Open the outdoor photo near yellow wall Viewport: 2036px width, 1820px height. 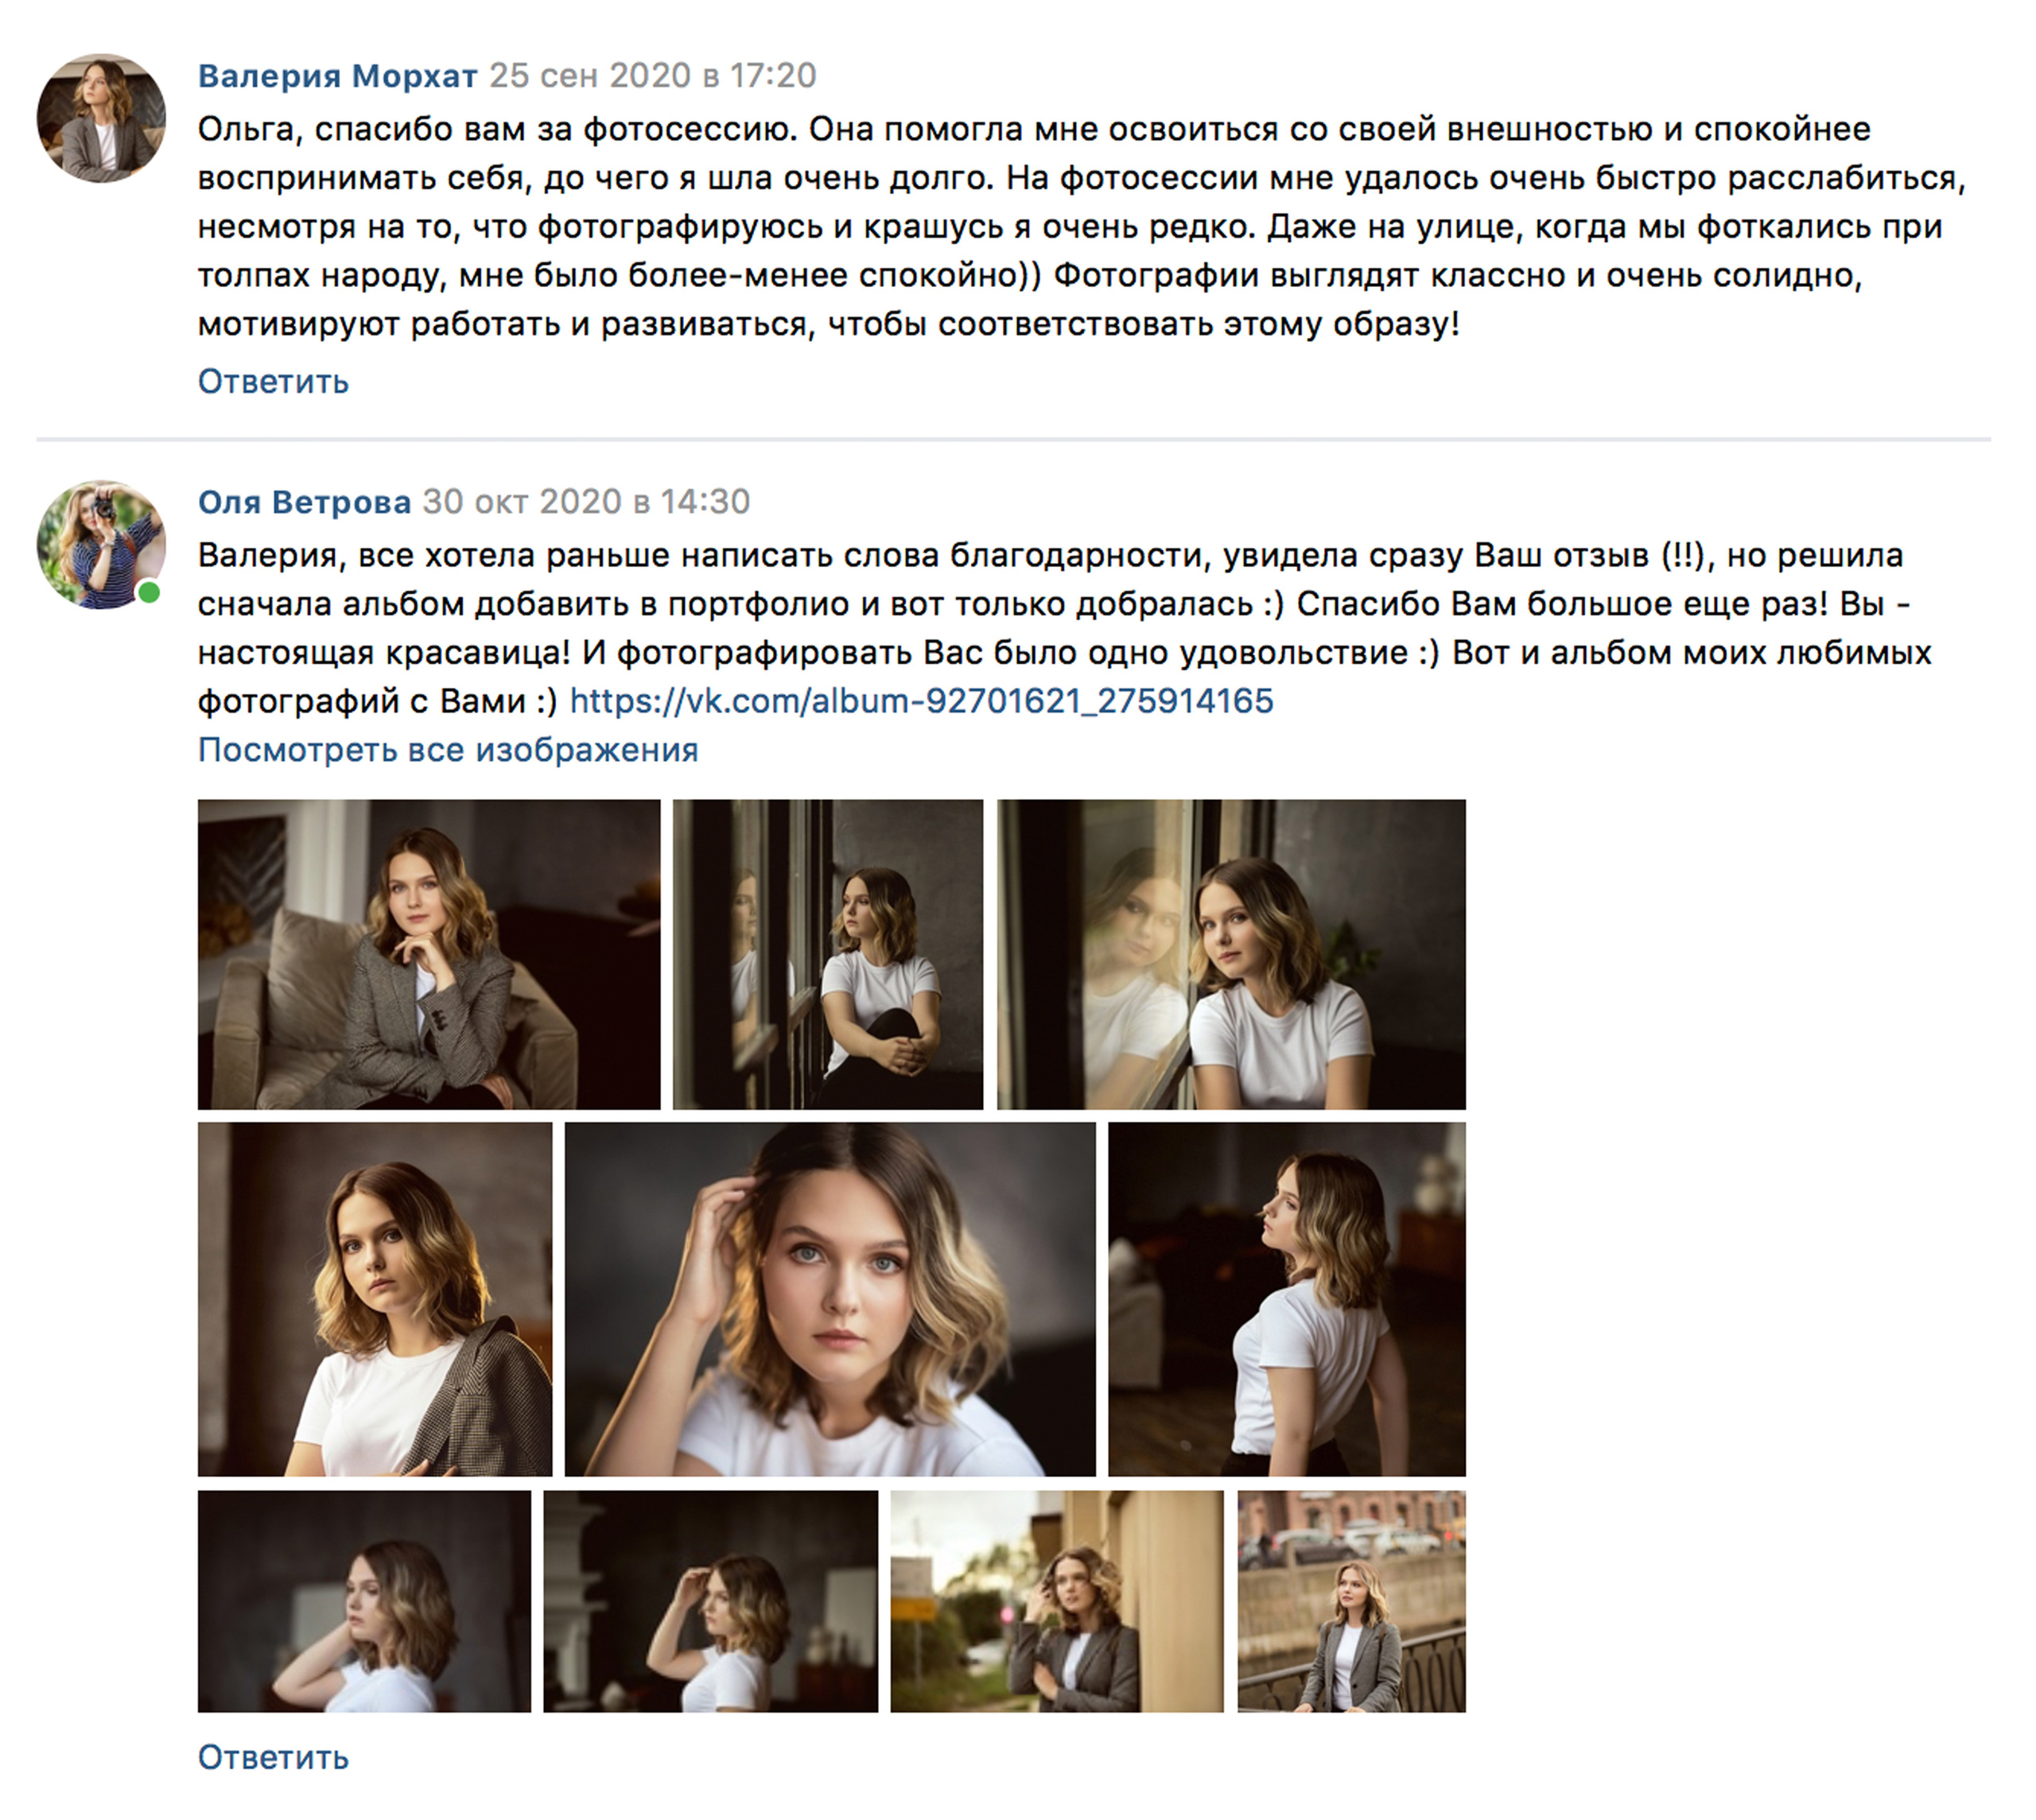pyautogui.click(x=1057, y=1601)
